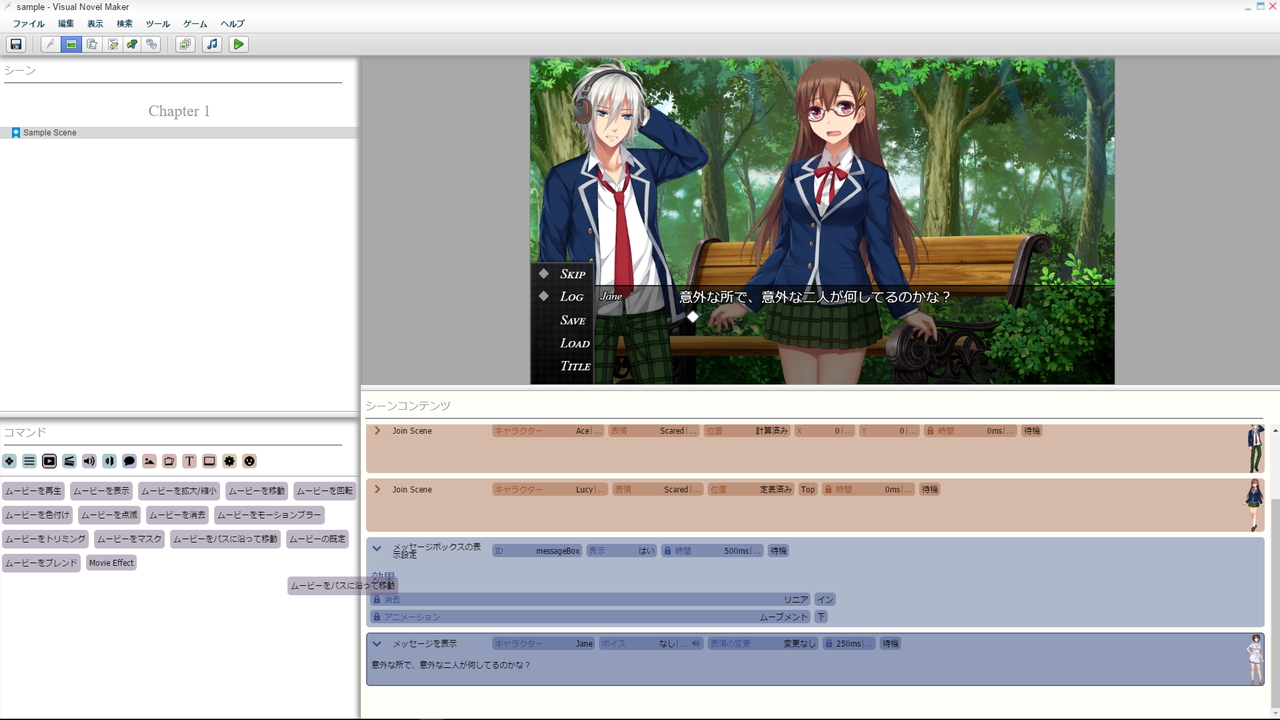Open the ツール menu

coord(157,23)
